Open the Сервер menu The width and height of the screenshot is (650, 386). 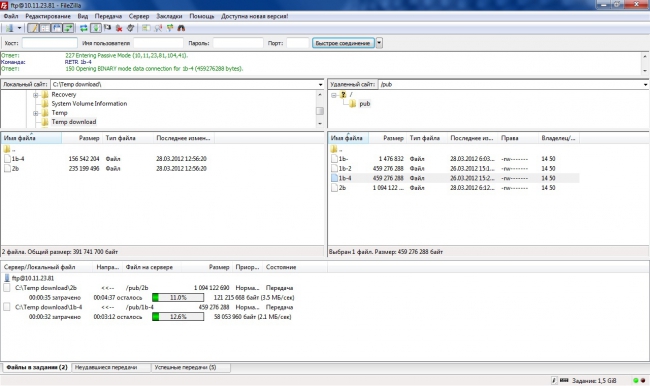pyautogui.click(x=138, y=16)
